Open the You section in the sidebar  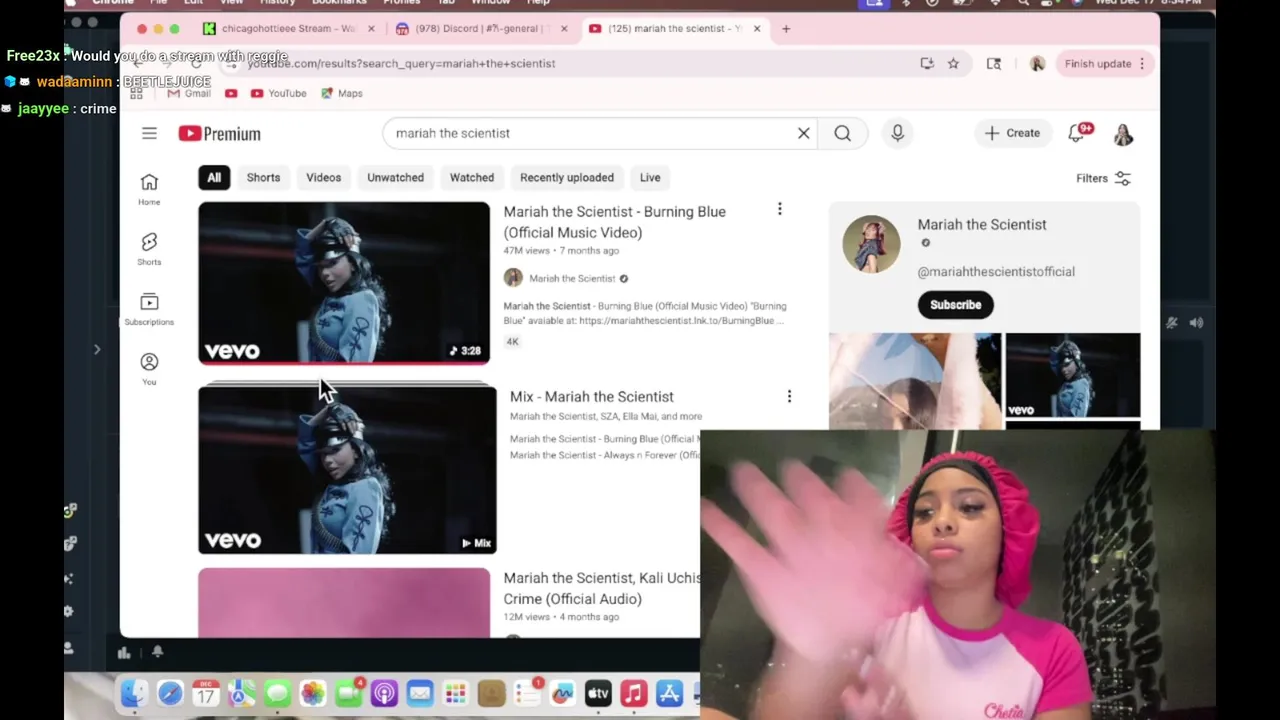(149, 368)
